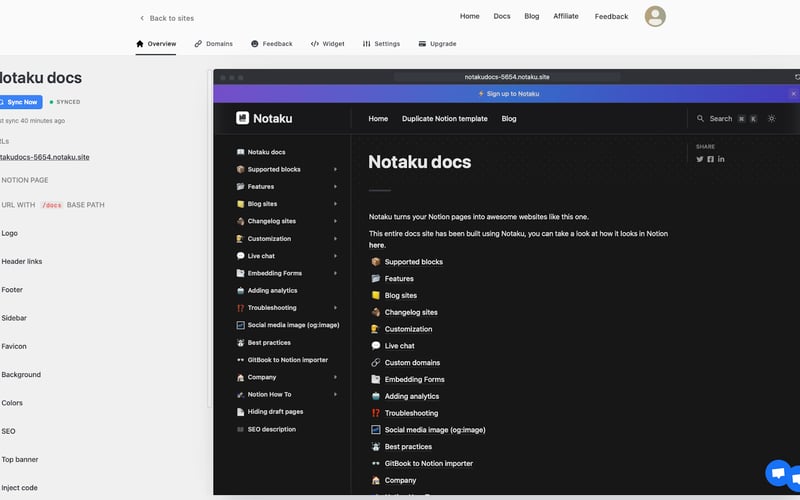
Task: Click the Back to sites link
Action: [x=166, y=18]
